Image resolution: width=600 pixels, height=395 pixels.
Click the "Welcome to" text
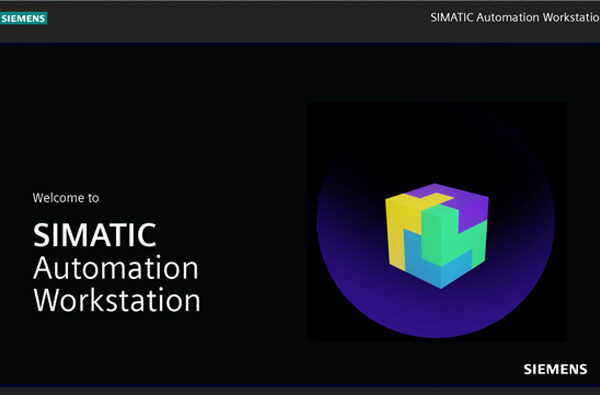pyautogui.click(x=66, y=198)
